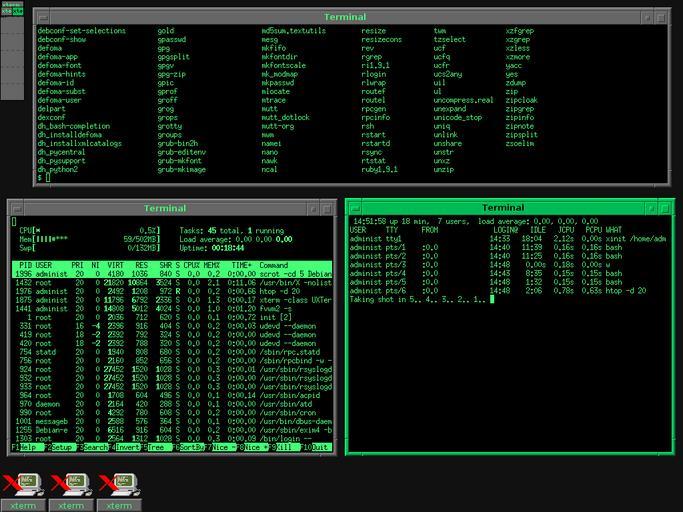Open F6 SortBy options in htop
This screenshot has height=512, width=683.
190,449
